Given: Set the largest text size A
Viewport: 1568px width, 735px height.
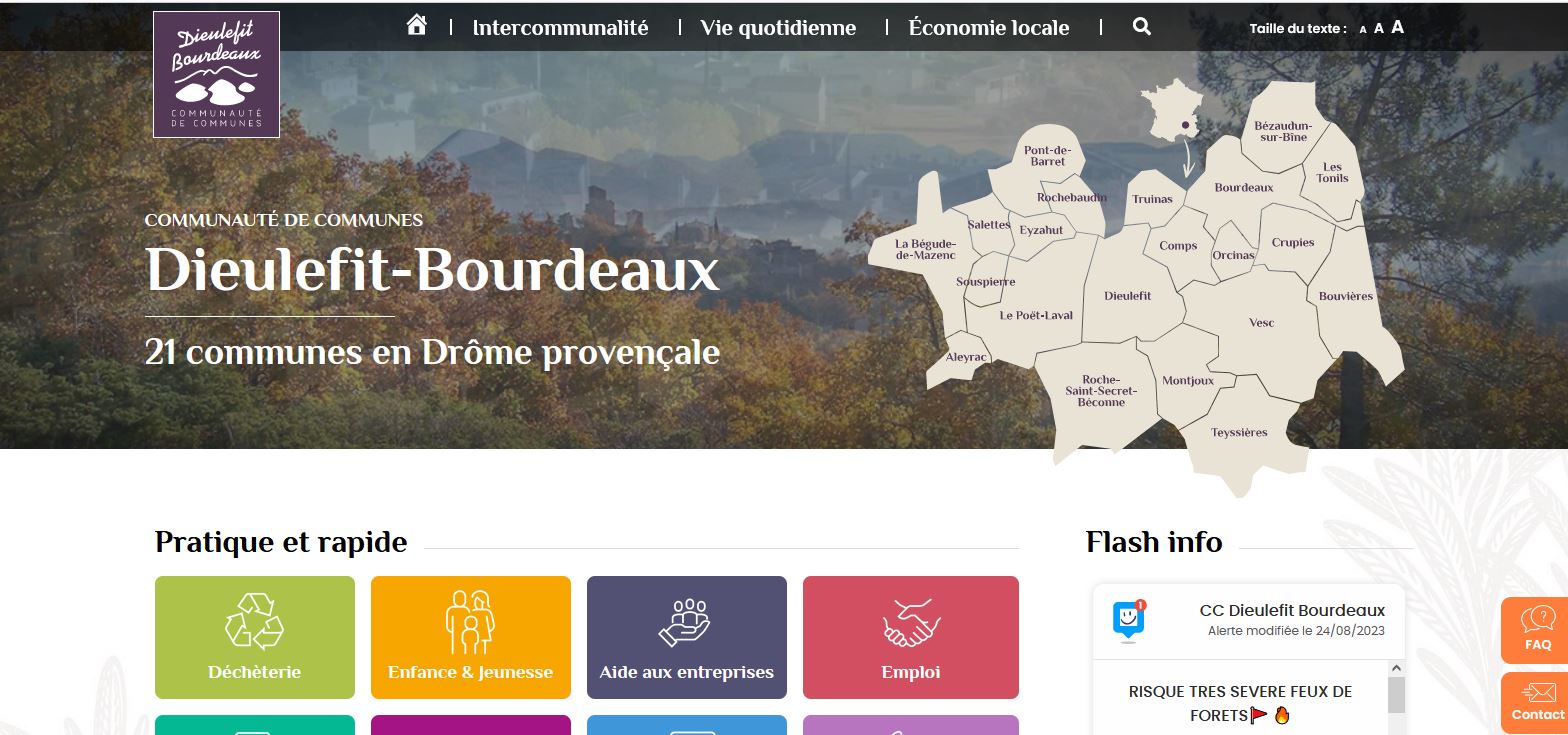Looking at the screenshot, I should [1398, 27].
